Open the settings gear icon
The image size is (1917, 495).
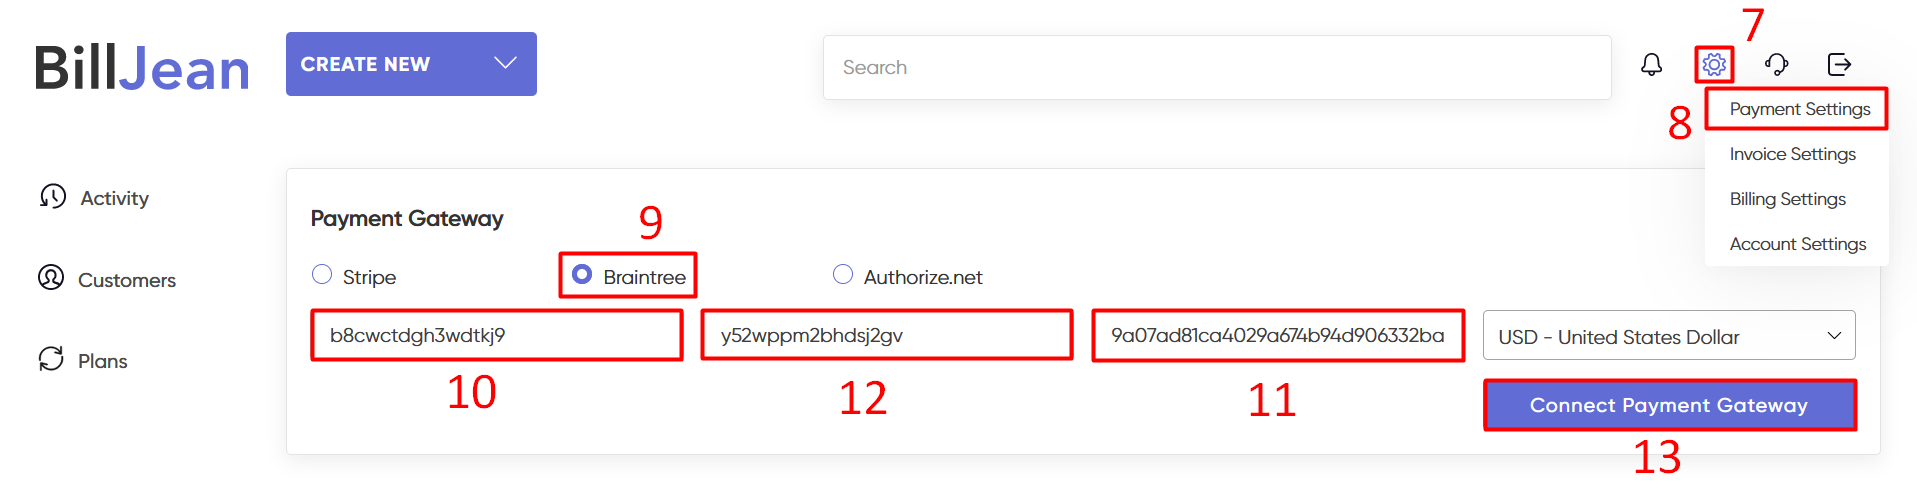pos(1714,65)
